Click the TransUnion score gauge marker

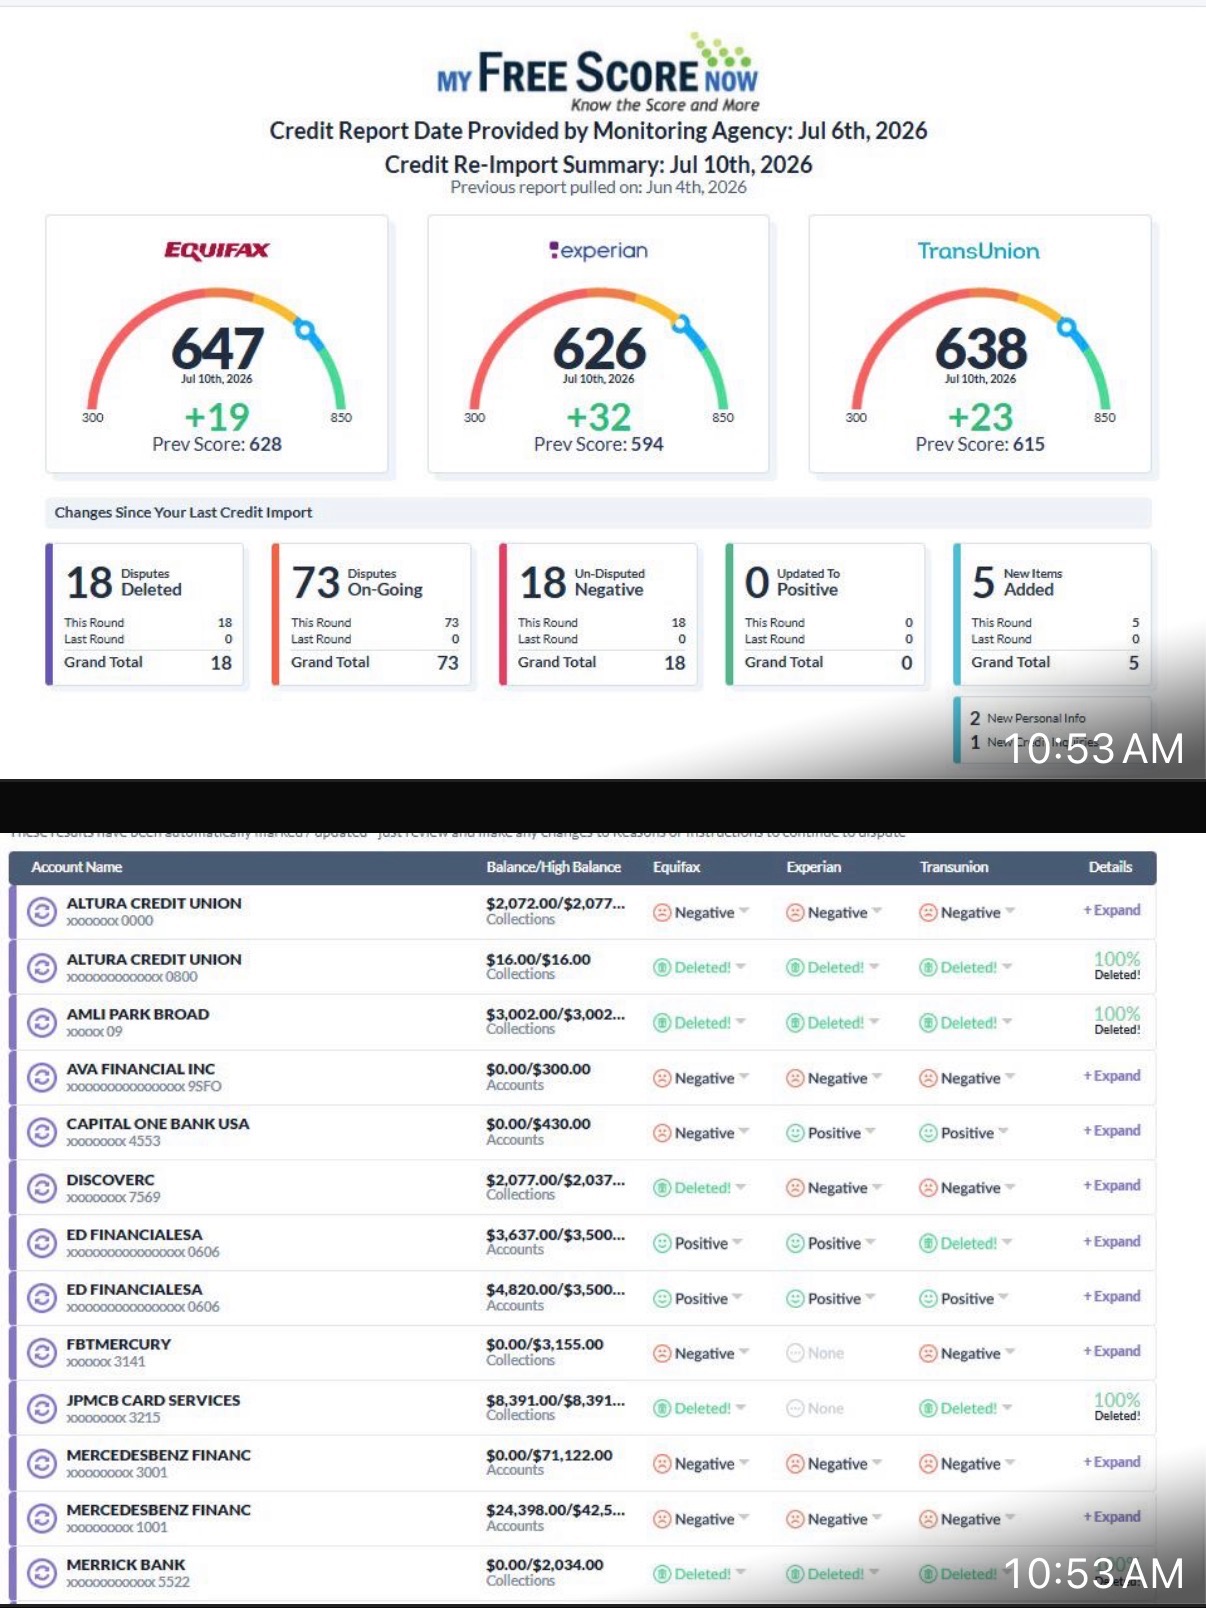(1068, 327)
